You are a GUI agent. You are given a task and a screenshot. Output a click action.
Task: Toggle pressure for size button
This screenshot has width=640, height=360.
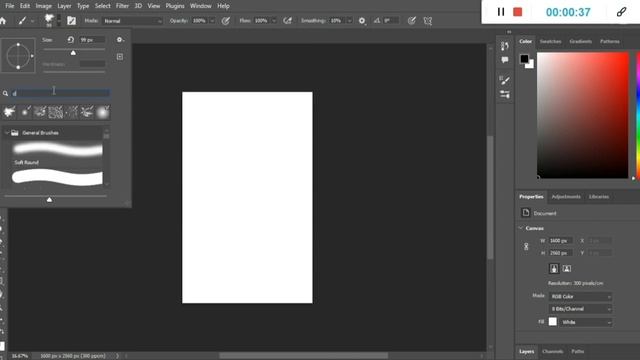tap(412, 21)
